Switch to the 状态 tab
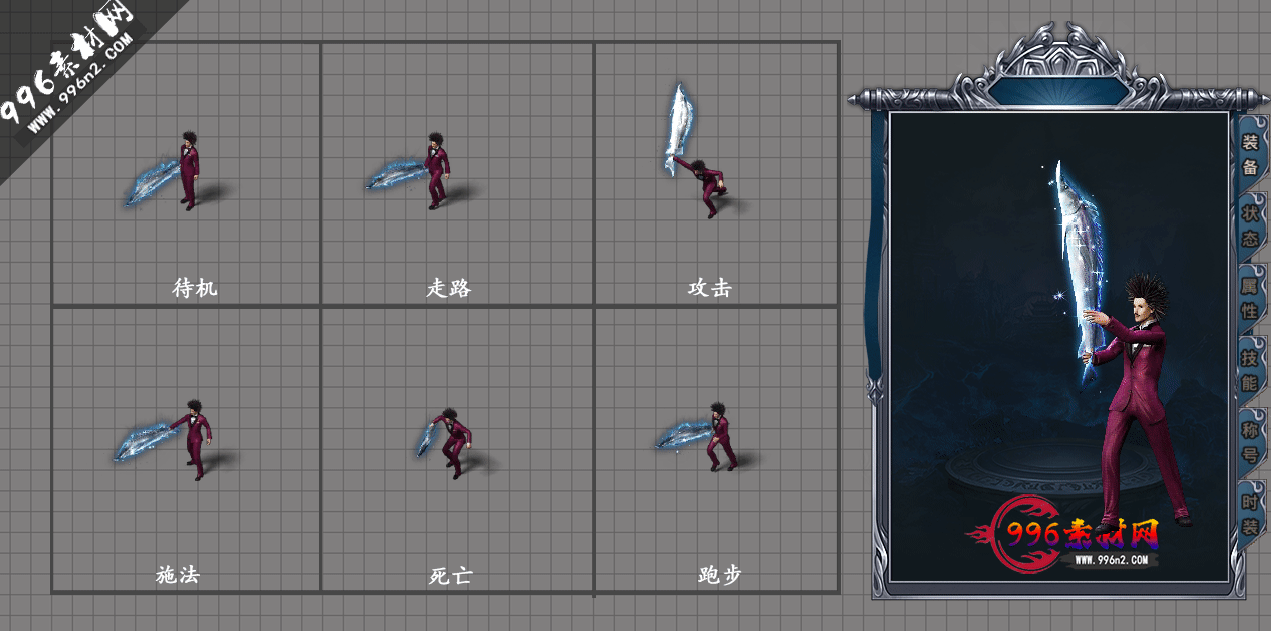 click(1250, 226)
